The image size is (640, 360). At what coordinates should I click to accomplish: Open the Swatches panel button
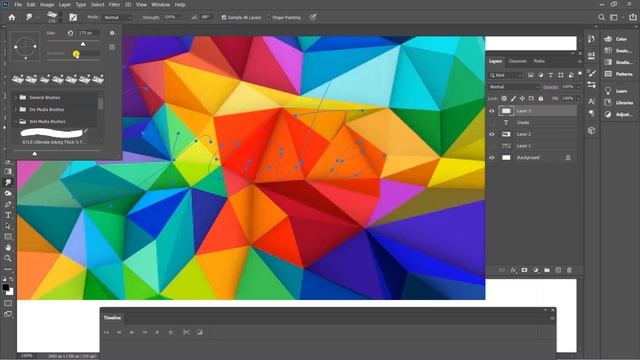point(619,51)
